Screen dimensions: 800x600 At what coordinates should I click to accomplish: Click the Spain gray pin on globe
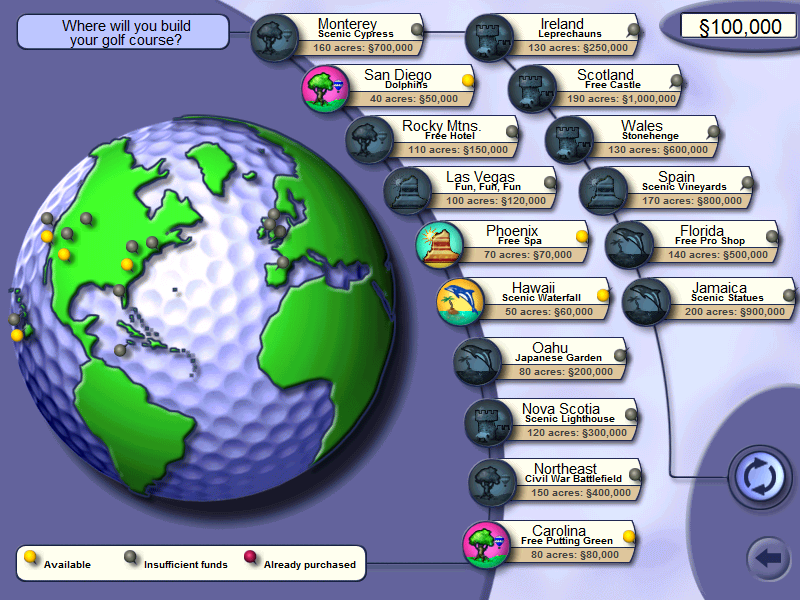click(283, 263)
